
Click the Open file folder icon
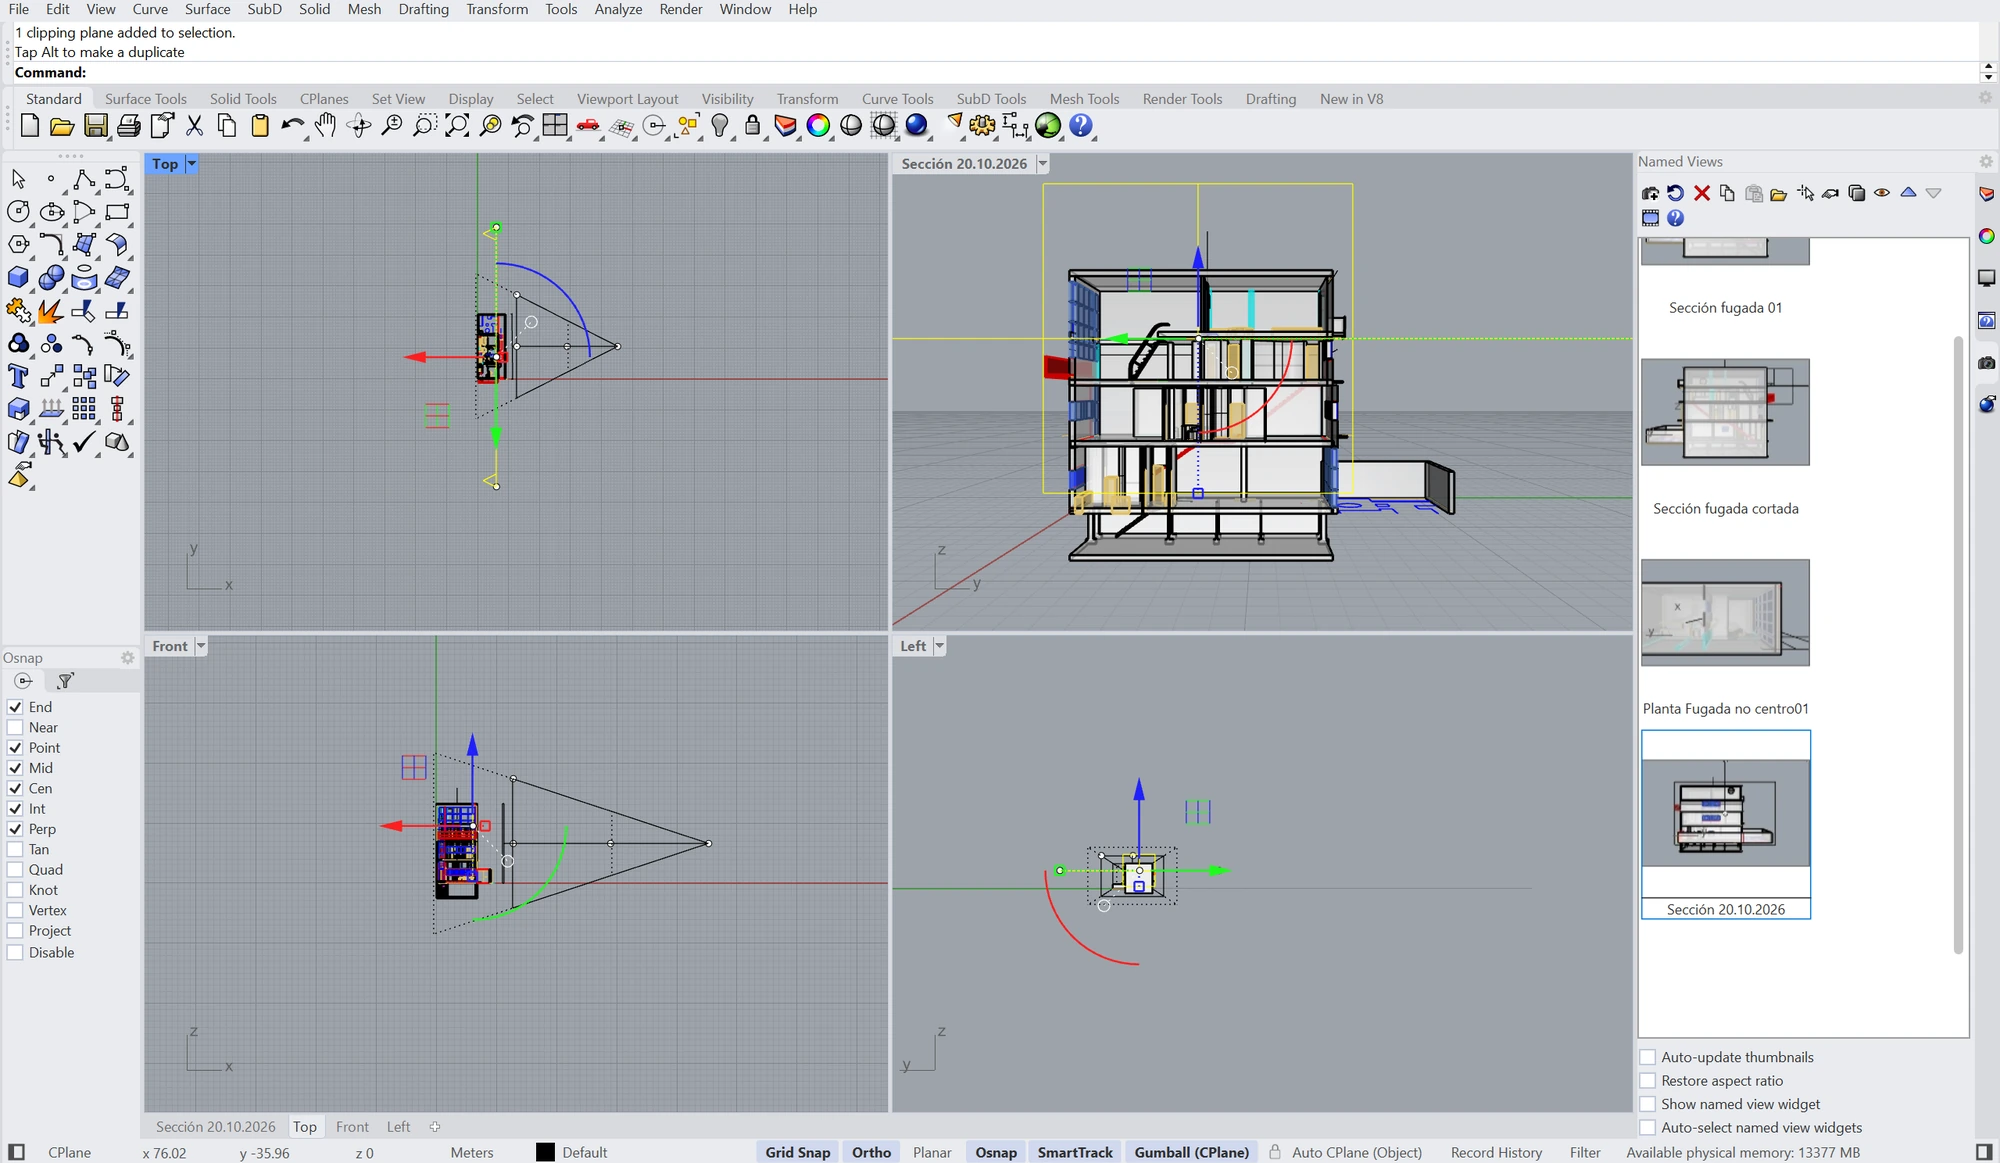click(62, 126)
